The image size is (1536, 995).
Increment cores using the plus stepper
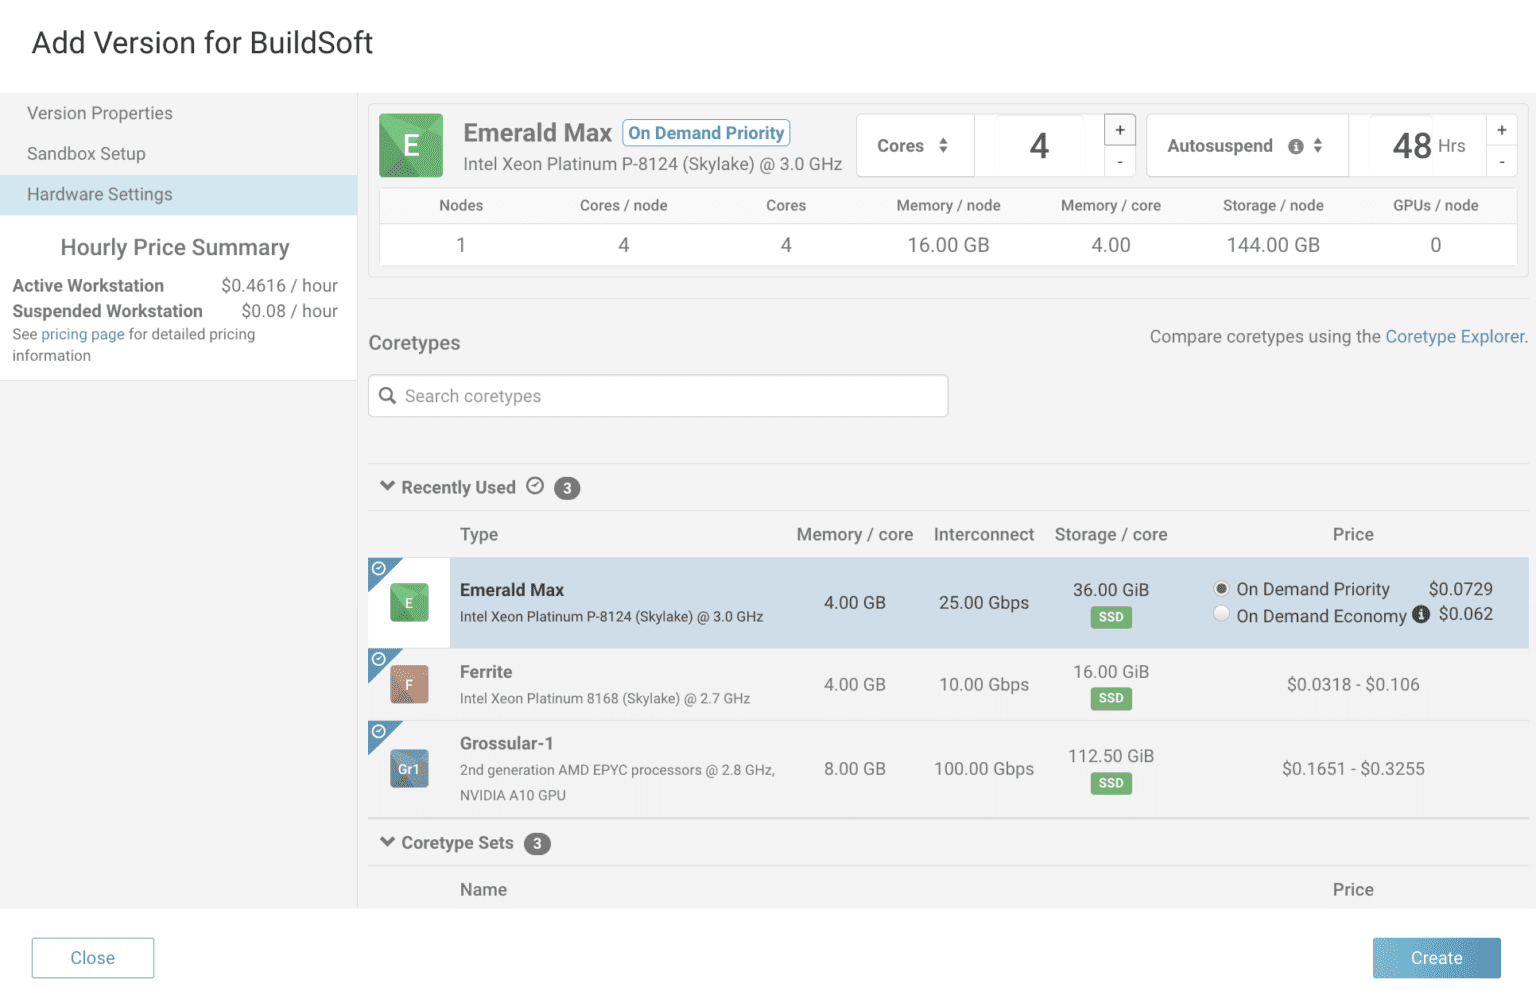[x=1120, y=129]
